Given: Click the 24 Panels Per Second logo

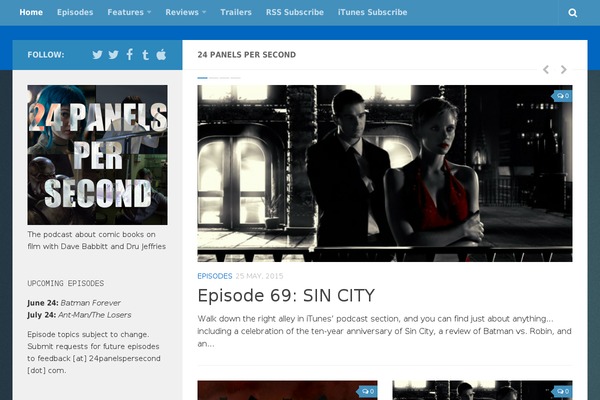Looking at the screenshot, I should 97,155.
